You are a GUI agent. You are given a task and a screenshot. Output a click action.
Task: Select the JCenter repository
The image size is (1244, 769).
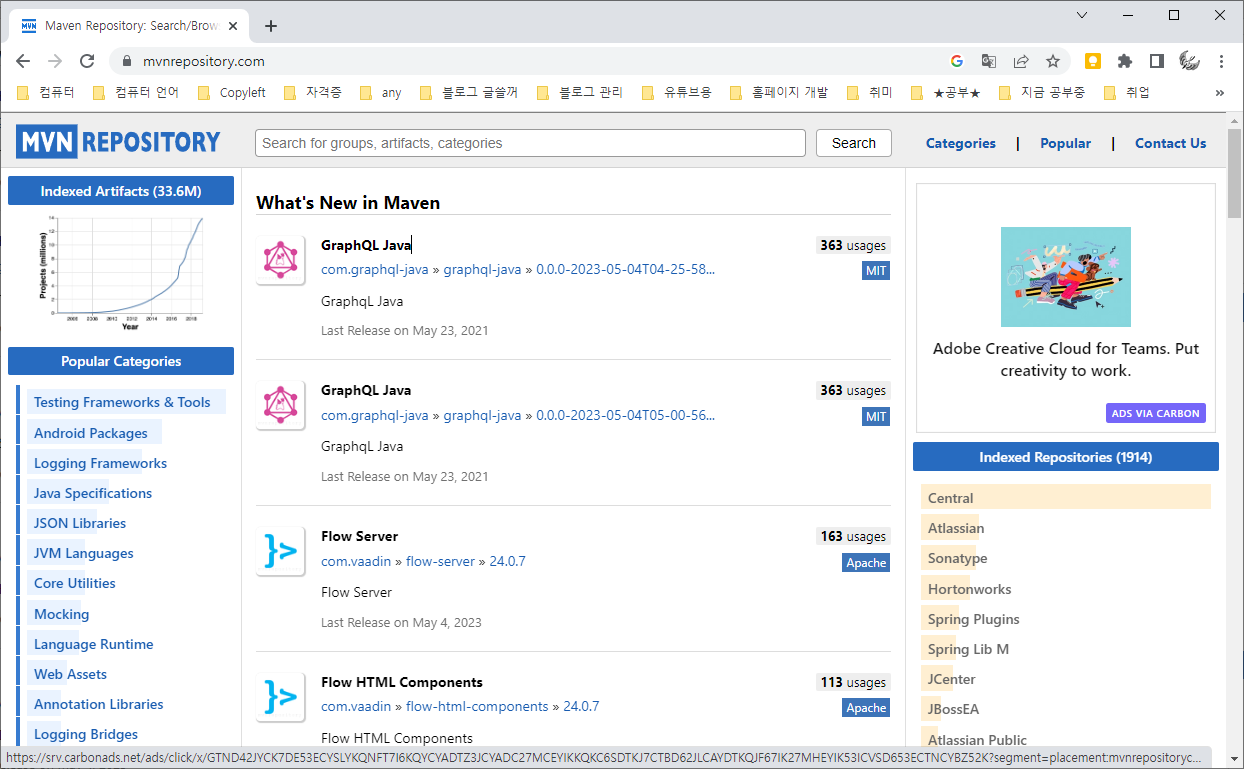tap(951, 679)
